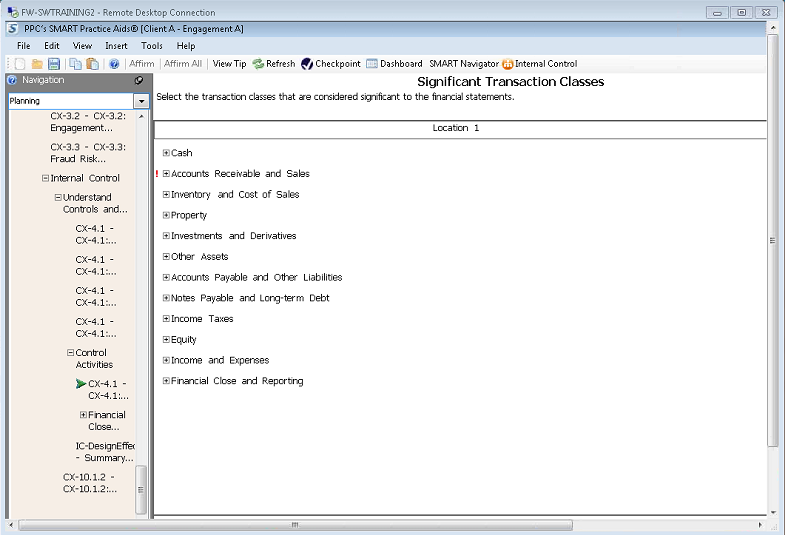
Task: Expand Inventory and Cost of Sales
Action: tap(166, 195)
